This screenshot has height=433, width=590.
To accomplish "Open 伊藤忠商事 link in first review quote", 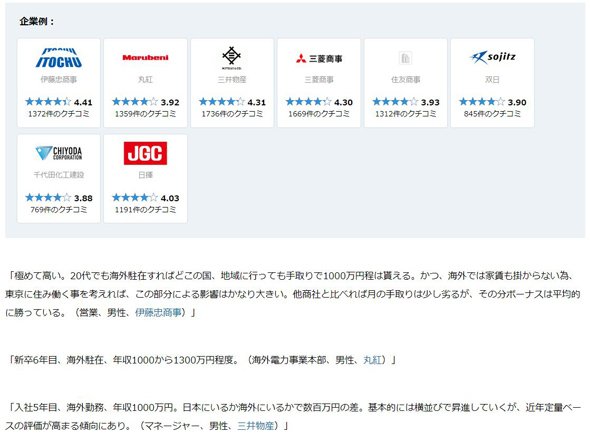I will click(158, 312).
